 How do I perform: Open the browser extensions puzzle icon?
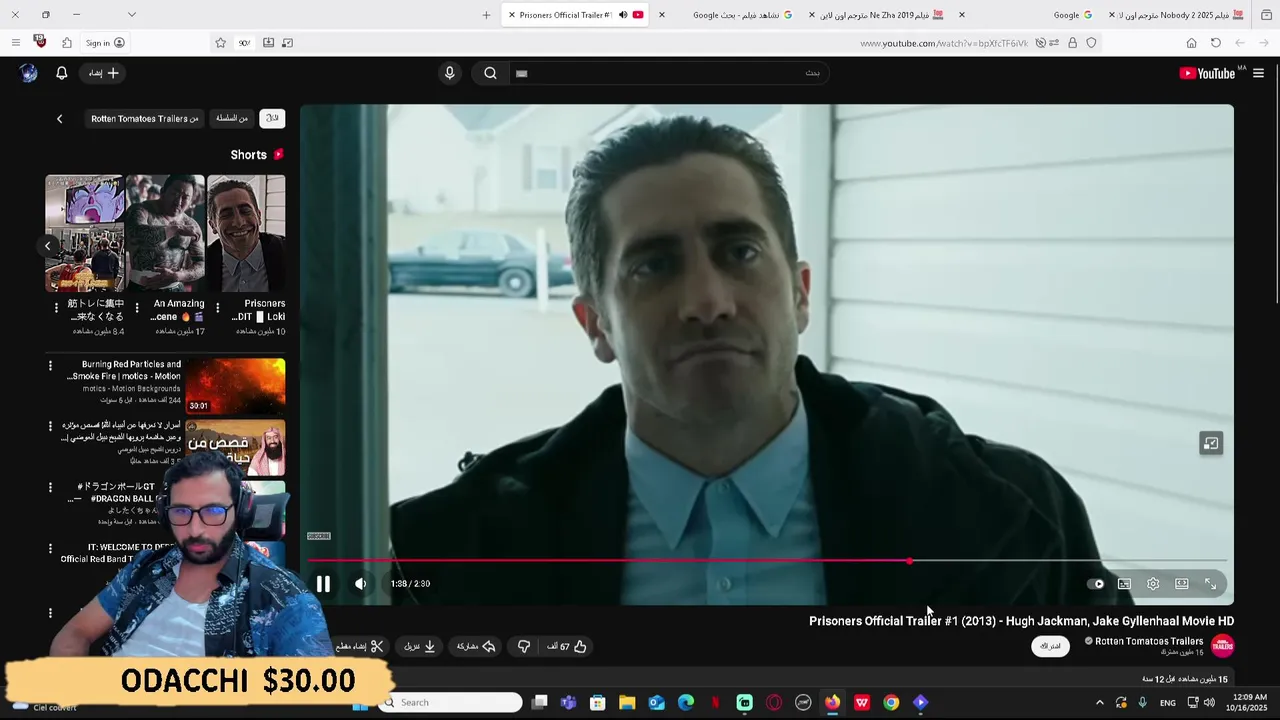click(66, 43)
